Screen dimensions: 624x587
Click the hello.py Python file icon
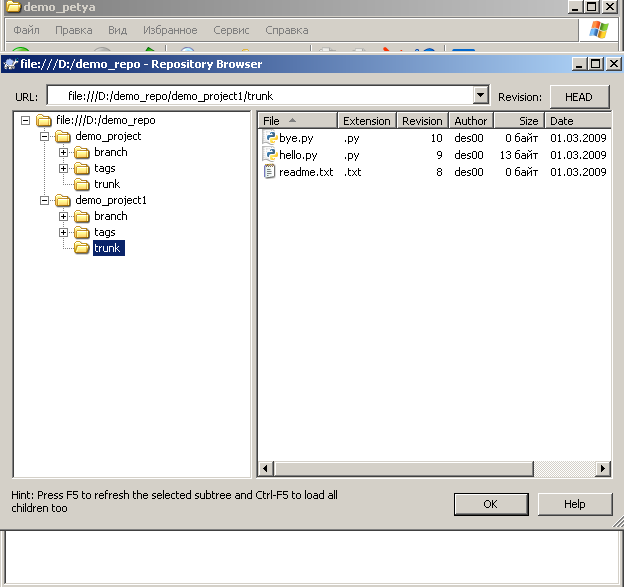click(x=270, y=155)
